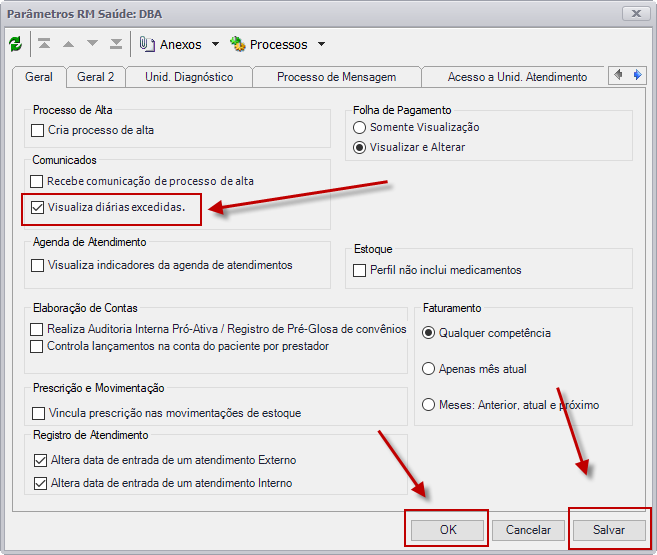The height and width of the screenshot is (555, 657).
Task: Click the OK button
Action: [447, 530]
